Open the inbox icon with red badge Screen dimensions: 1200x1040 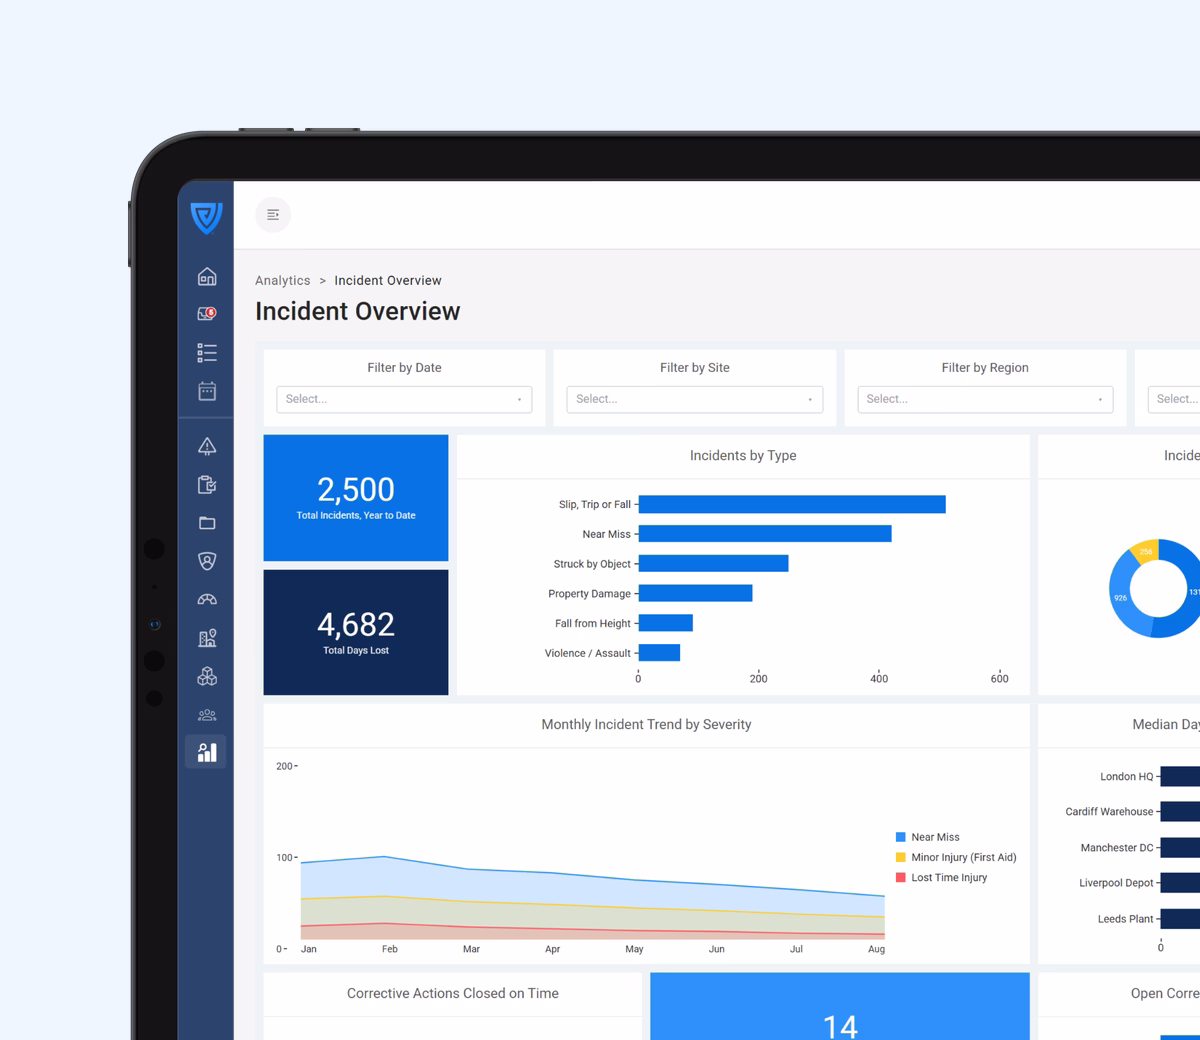pyautogui.click(x=207, y=314)
